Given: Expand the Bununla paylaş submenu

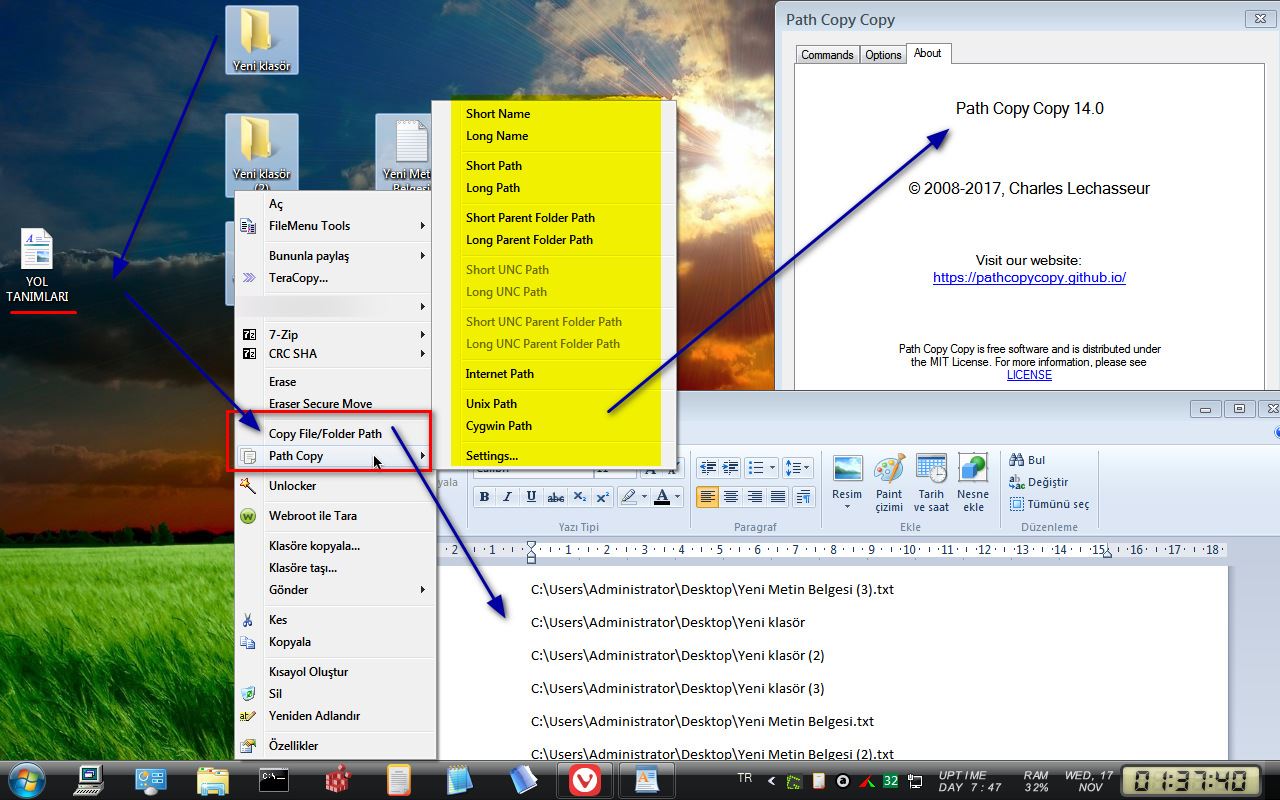Looking at the screenshot, I should point(335,256).
